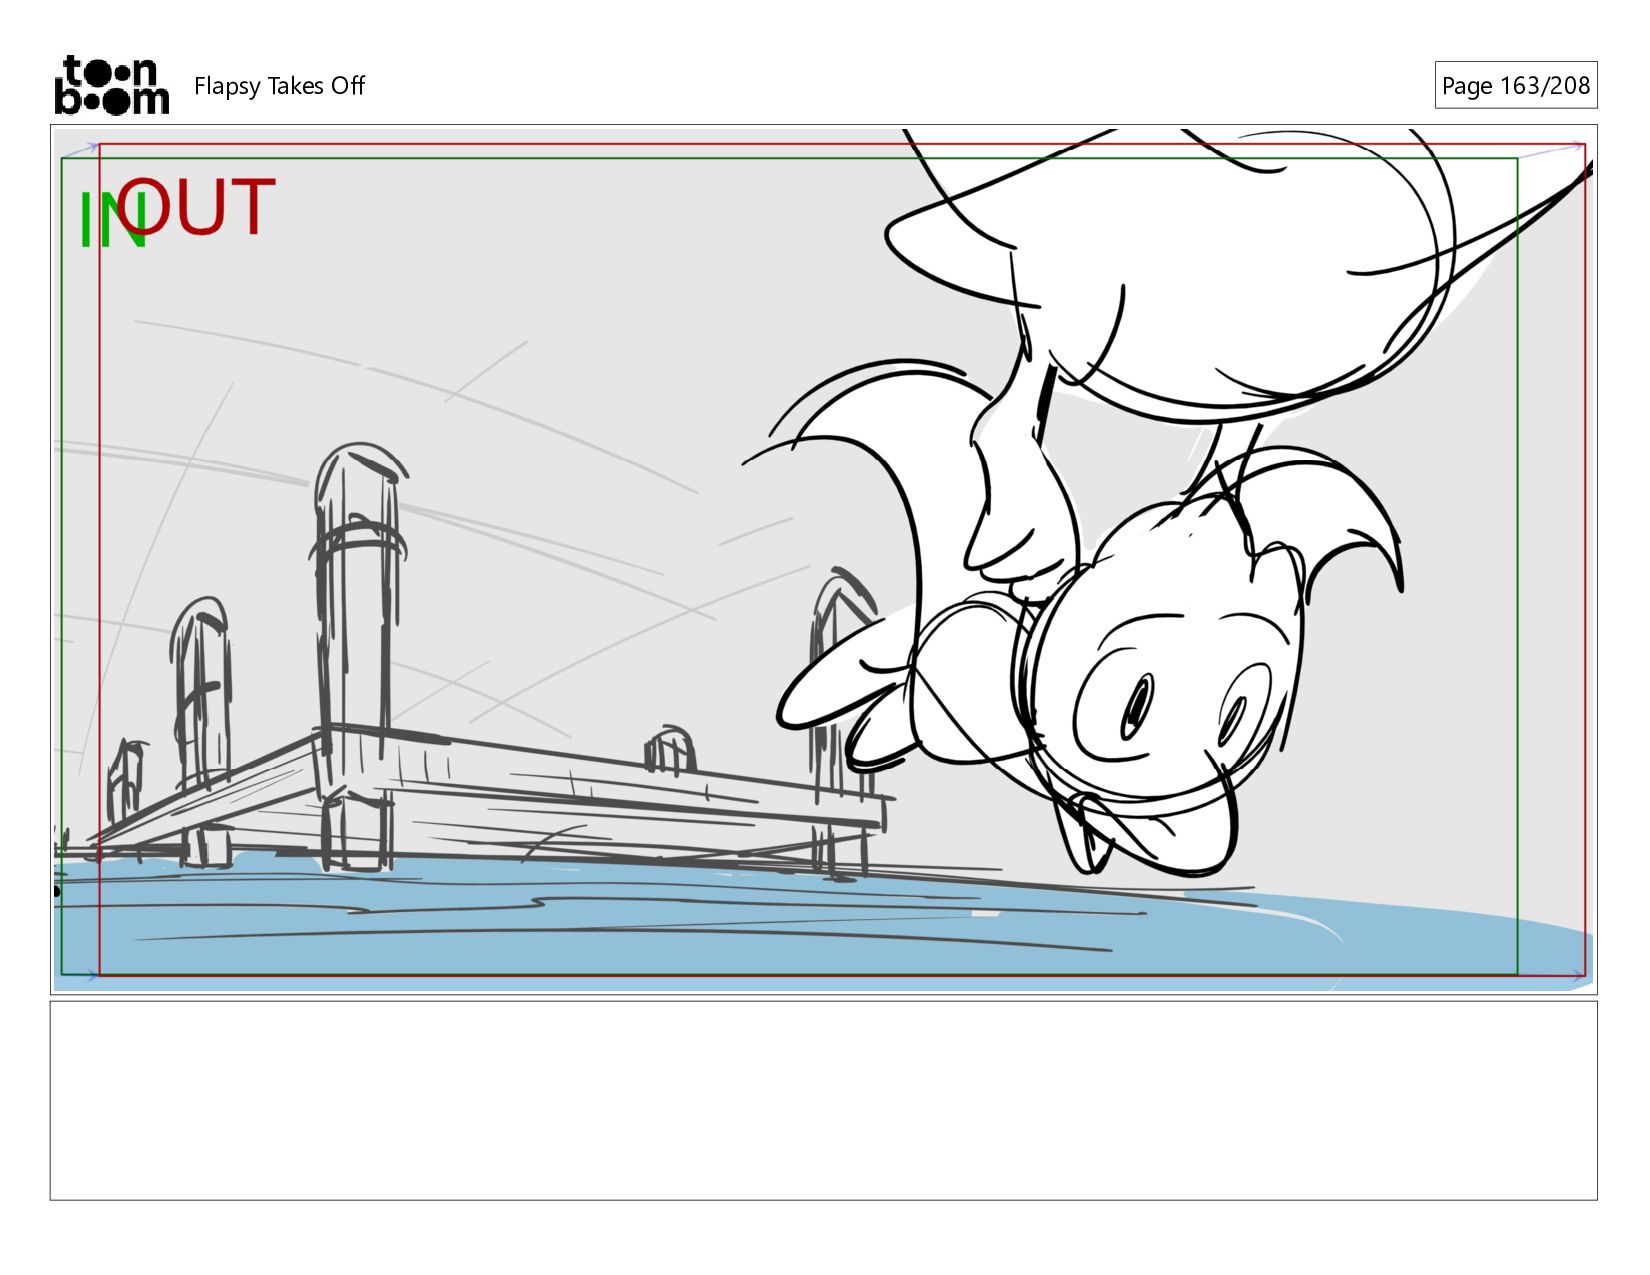Click the empty notes box below the panel

tap(823, 1100)
